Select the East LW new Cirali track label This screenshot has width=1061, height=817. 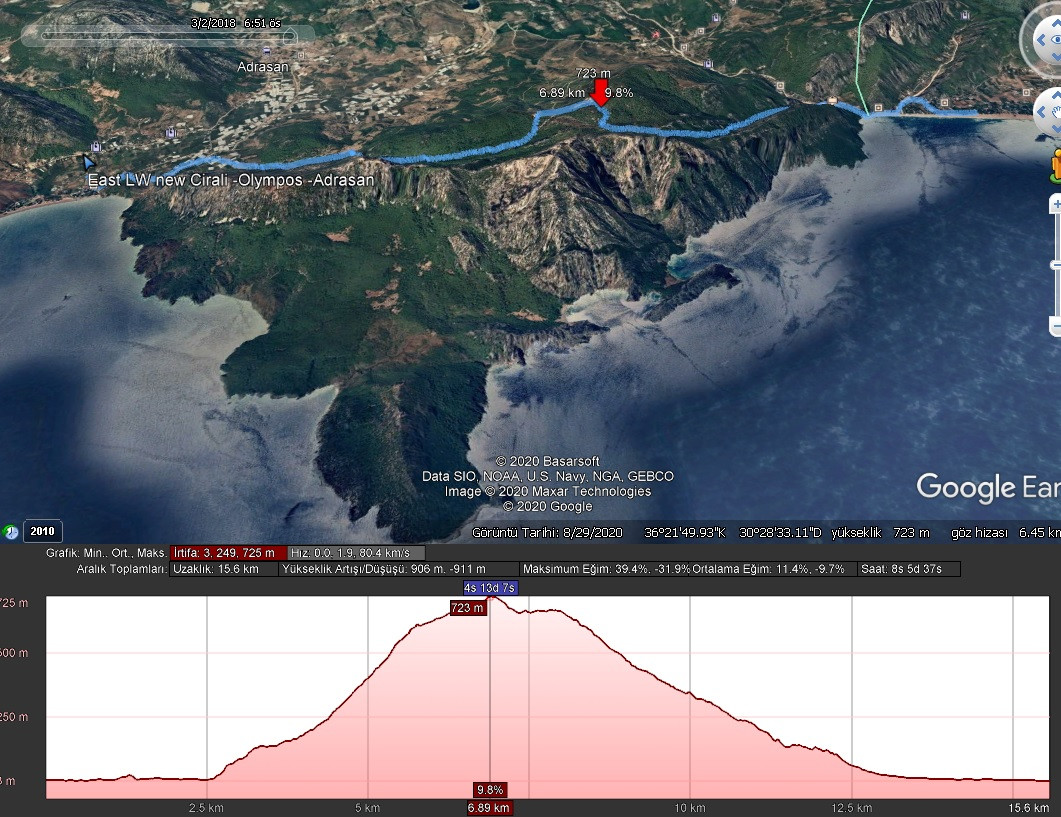point(230,178)
